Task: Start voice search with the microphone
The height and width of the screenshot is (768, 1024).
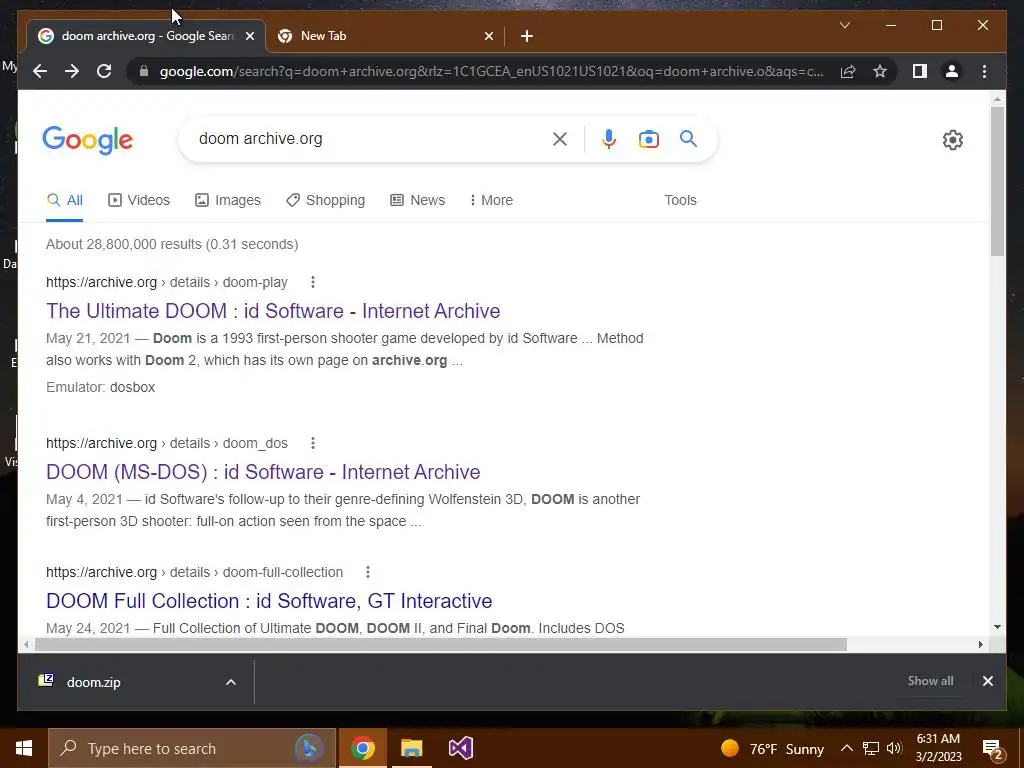Action: (609, 138)
